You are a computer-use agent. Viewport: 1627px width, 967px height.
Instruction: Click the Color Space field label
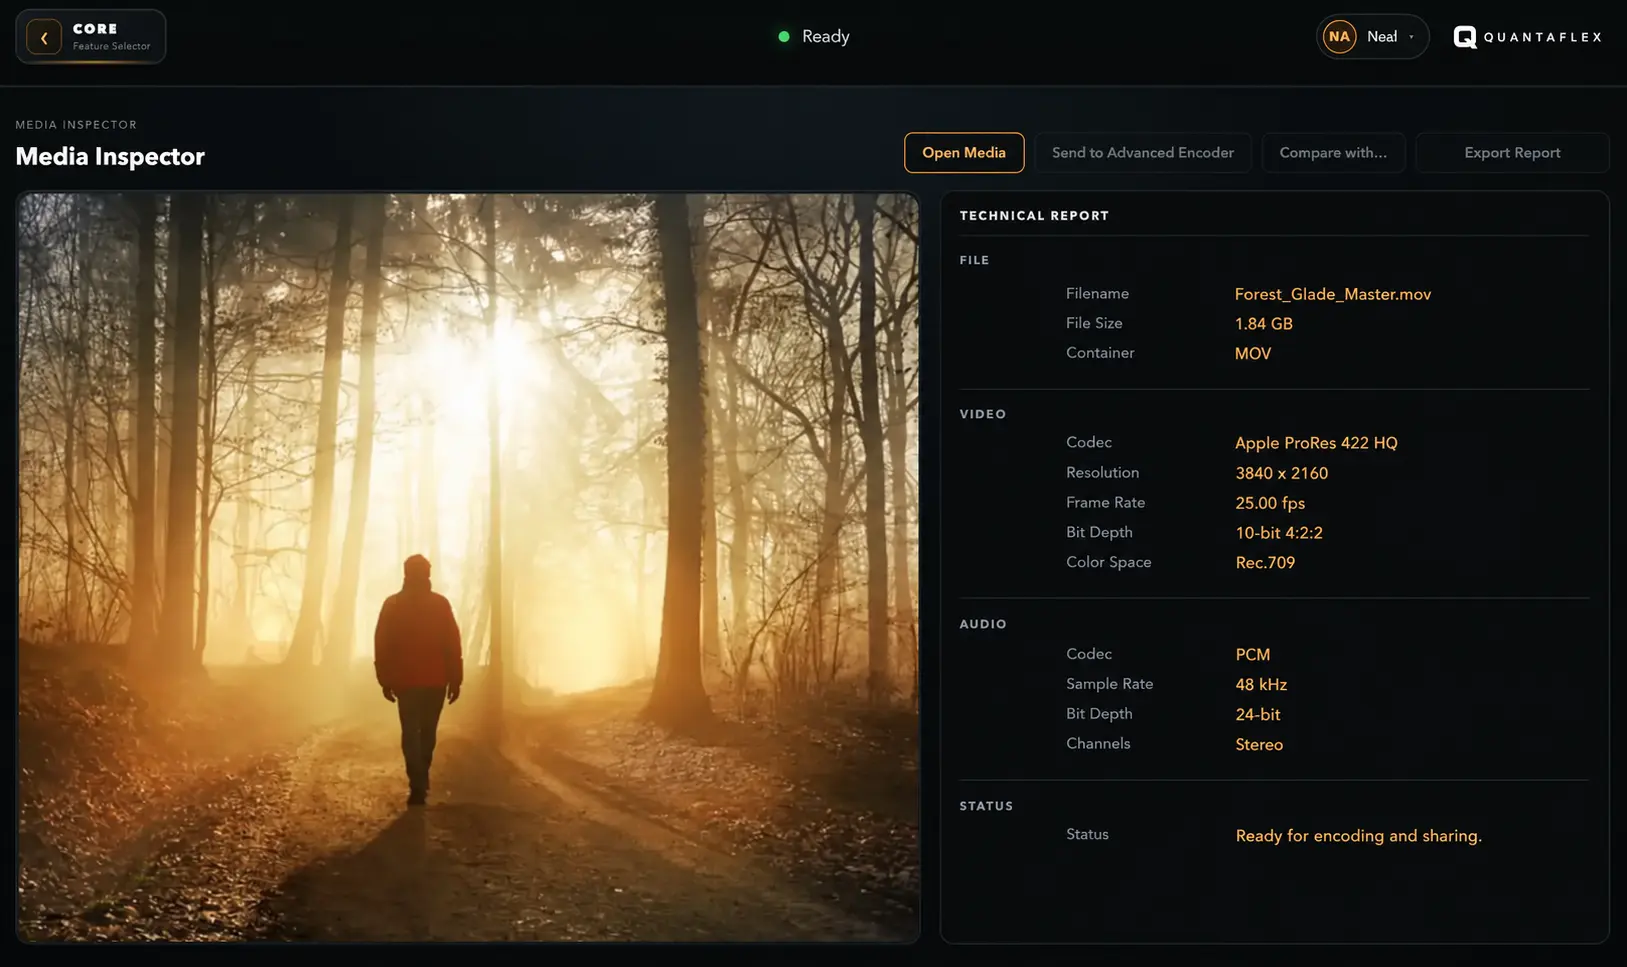(x=1108, y=562)
